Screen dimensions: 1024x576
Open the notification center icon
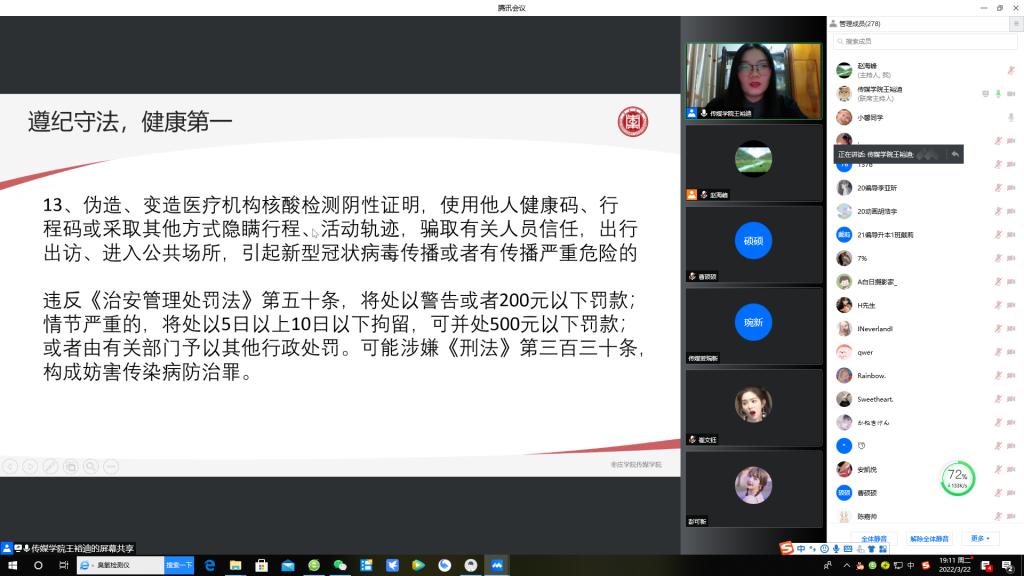click(x=1008, y=566)
